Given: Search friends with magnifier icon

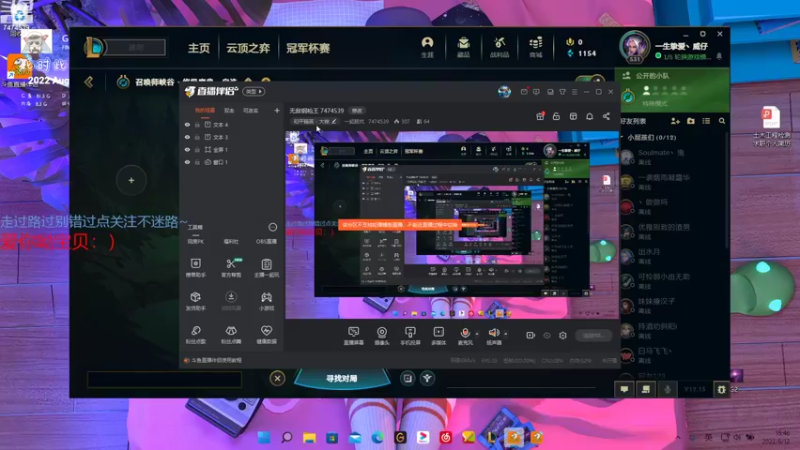Looking at the screenshot, I should (722, 121).
